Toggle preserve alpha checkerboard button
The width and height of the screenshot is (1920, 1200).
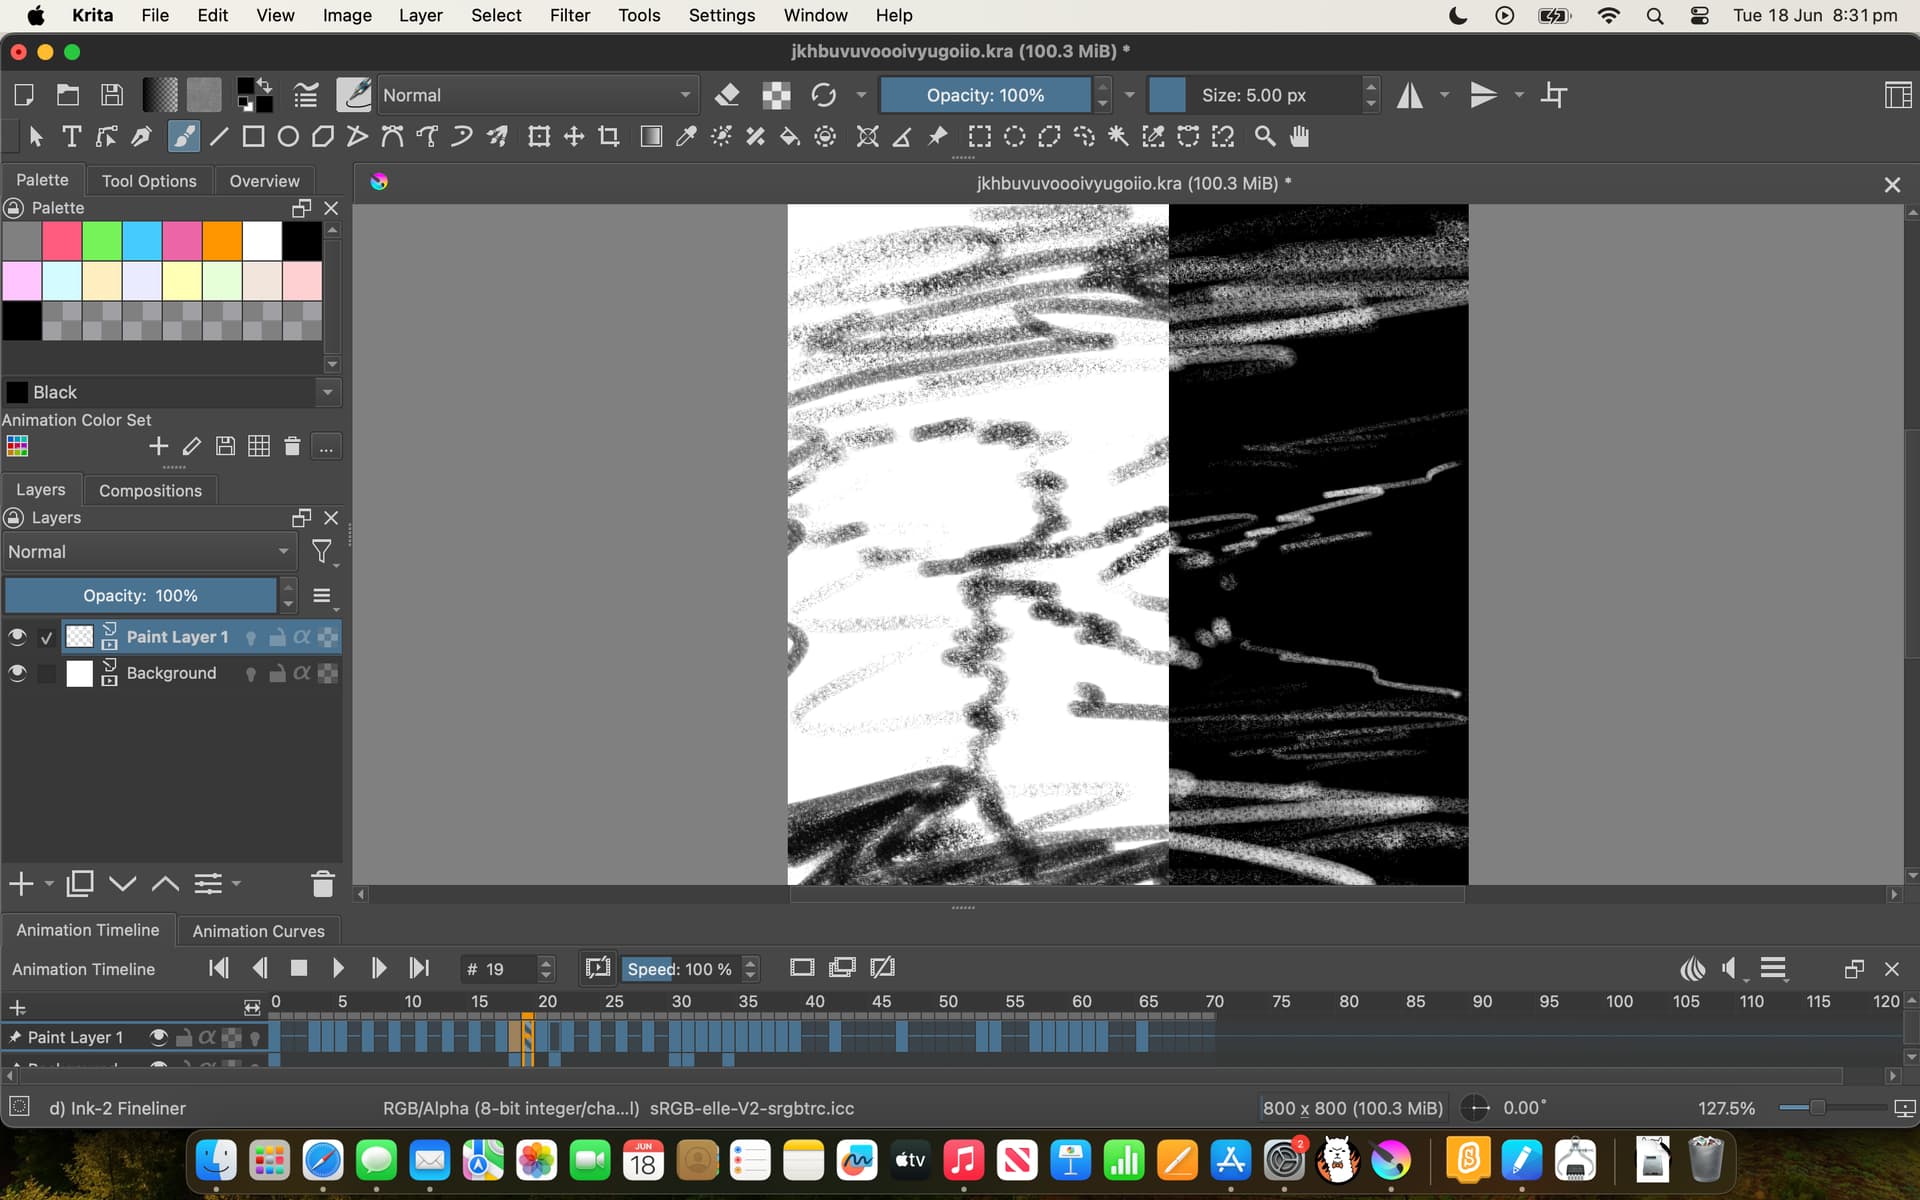coord(776,95)
